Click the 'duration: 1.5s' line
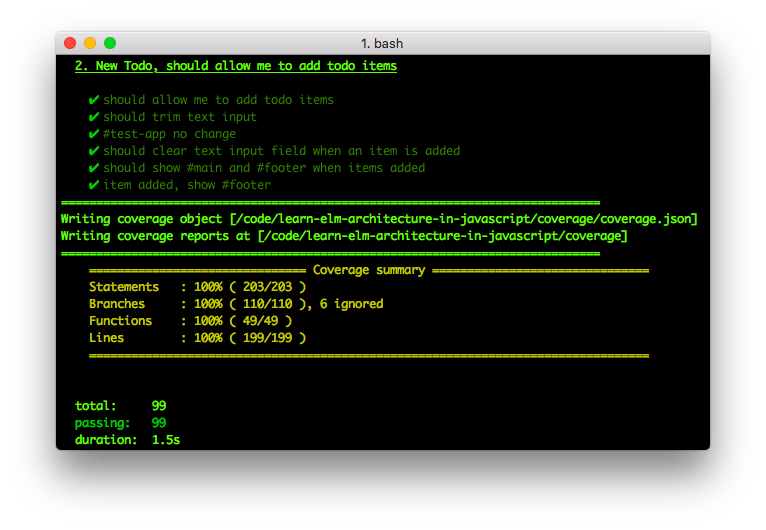 pyautogui.click(x=127, y=440)
